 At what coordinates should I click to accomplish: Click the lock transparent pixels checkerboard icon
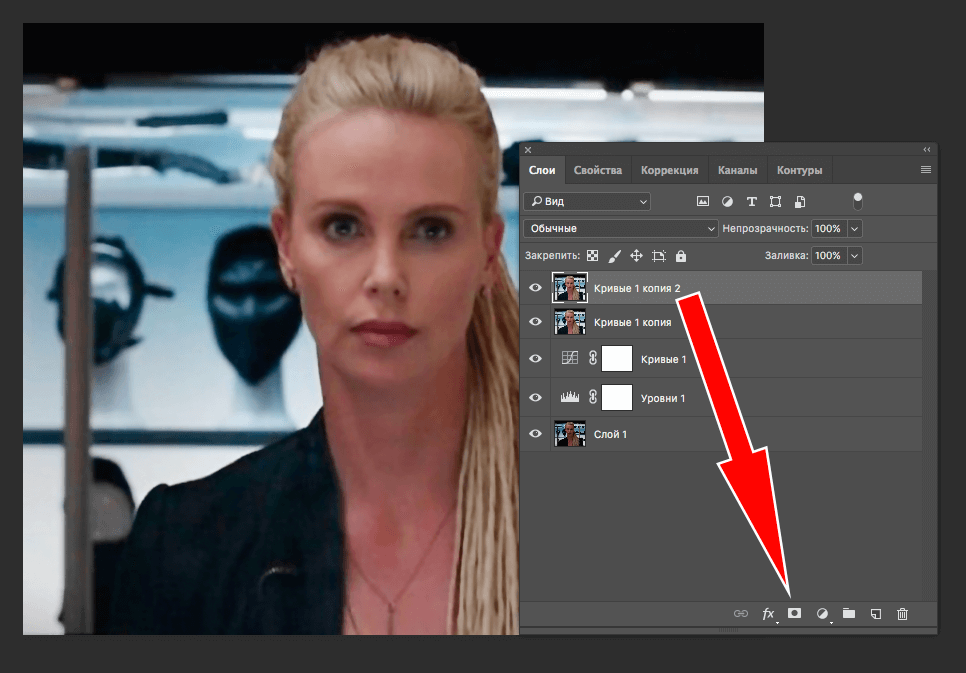592,256
